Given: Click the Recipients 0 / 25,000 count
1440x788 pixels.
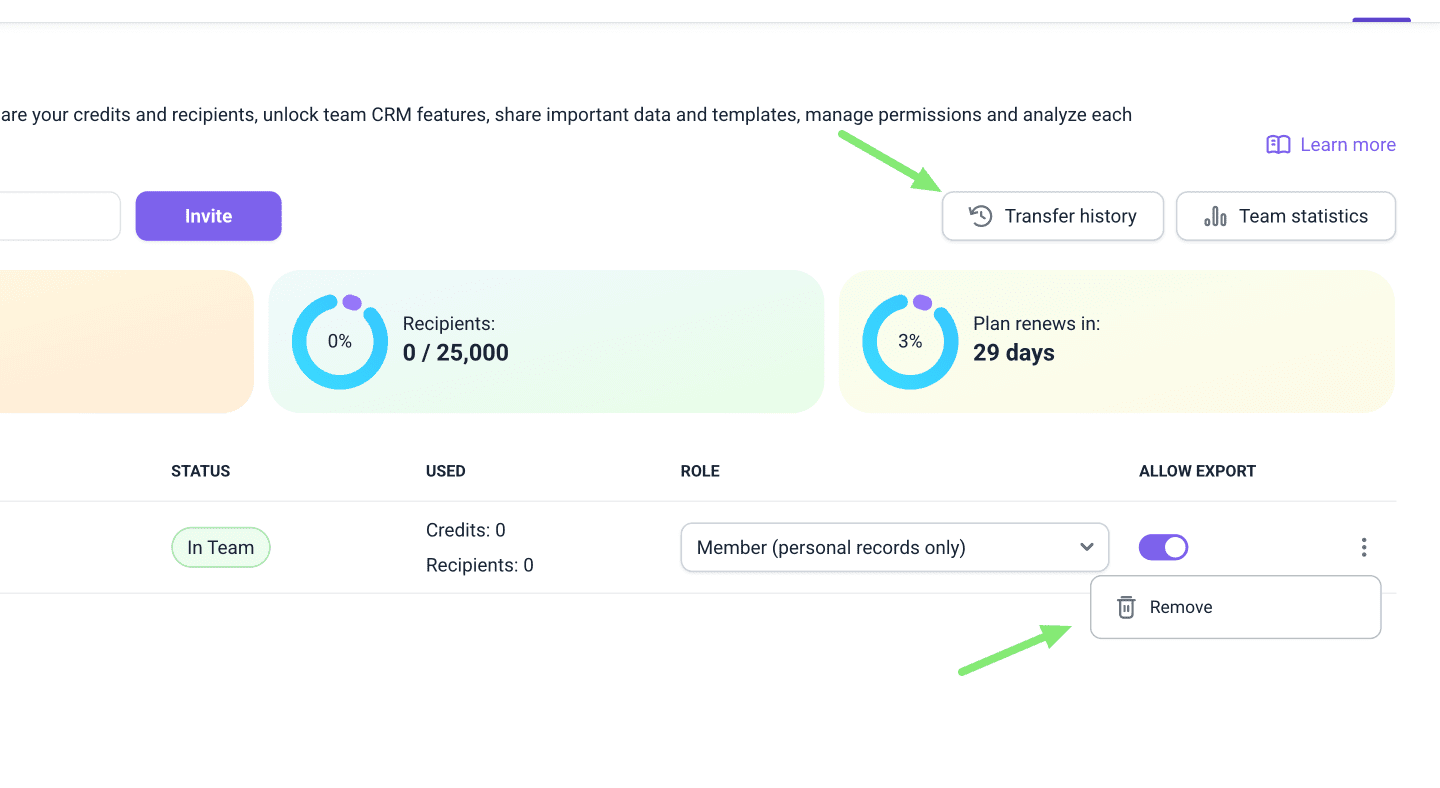Looking at the screenshot, I should (455, 352).
